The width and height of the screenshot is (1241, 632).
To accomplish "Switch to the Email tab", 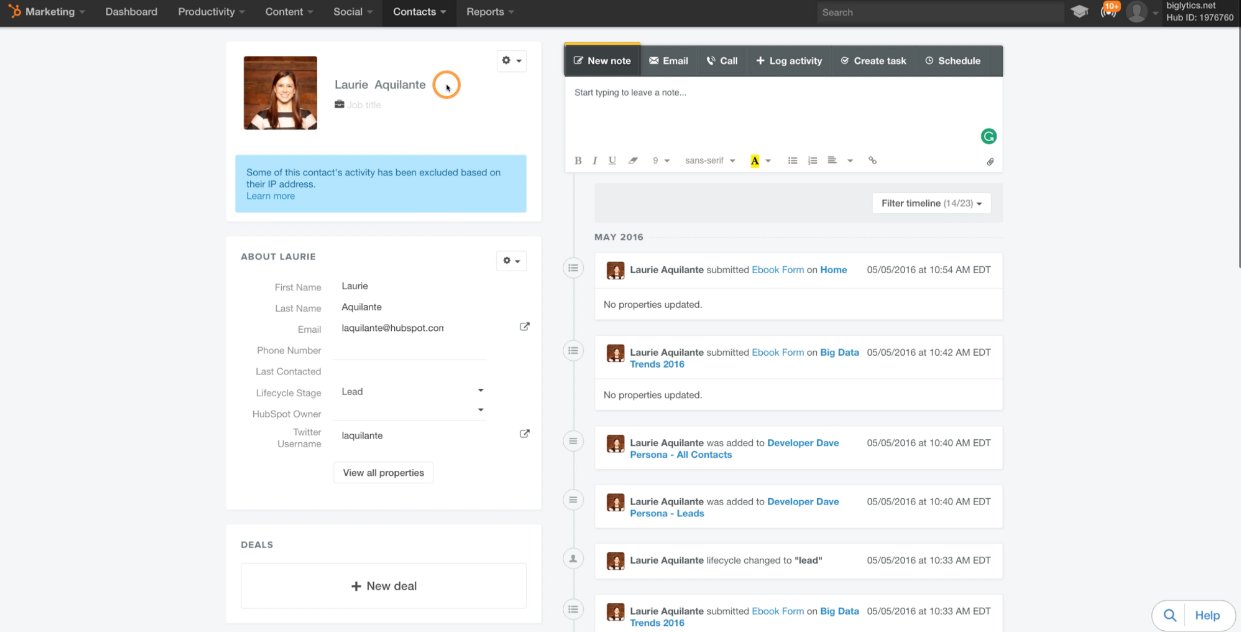I will [669, 61].
